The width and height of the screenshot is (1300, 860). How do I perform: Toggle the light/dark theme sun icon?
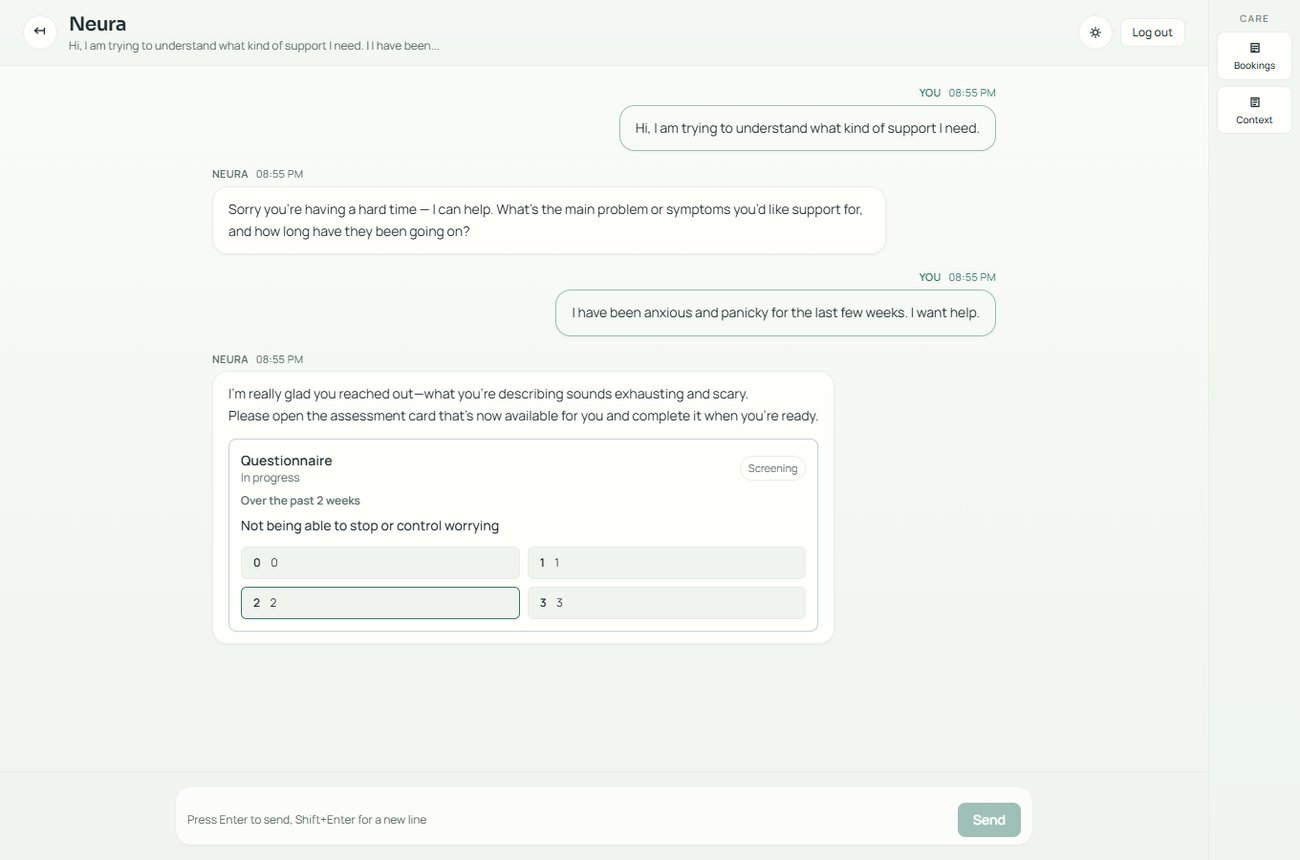(1095, 32)
